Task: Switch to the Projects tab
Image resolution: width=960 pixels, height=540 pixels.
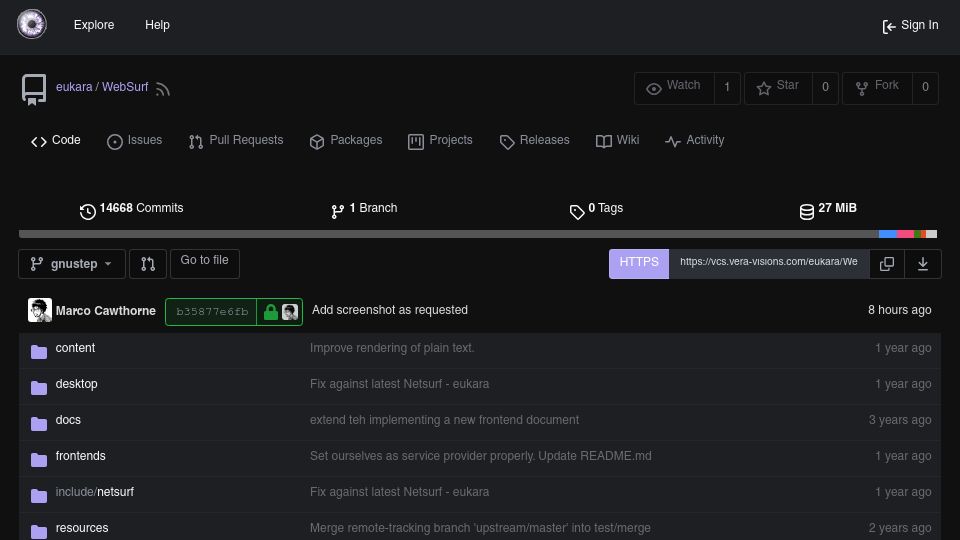Action: [440, 141]
